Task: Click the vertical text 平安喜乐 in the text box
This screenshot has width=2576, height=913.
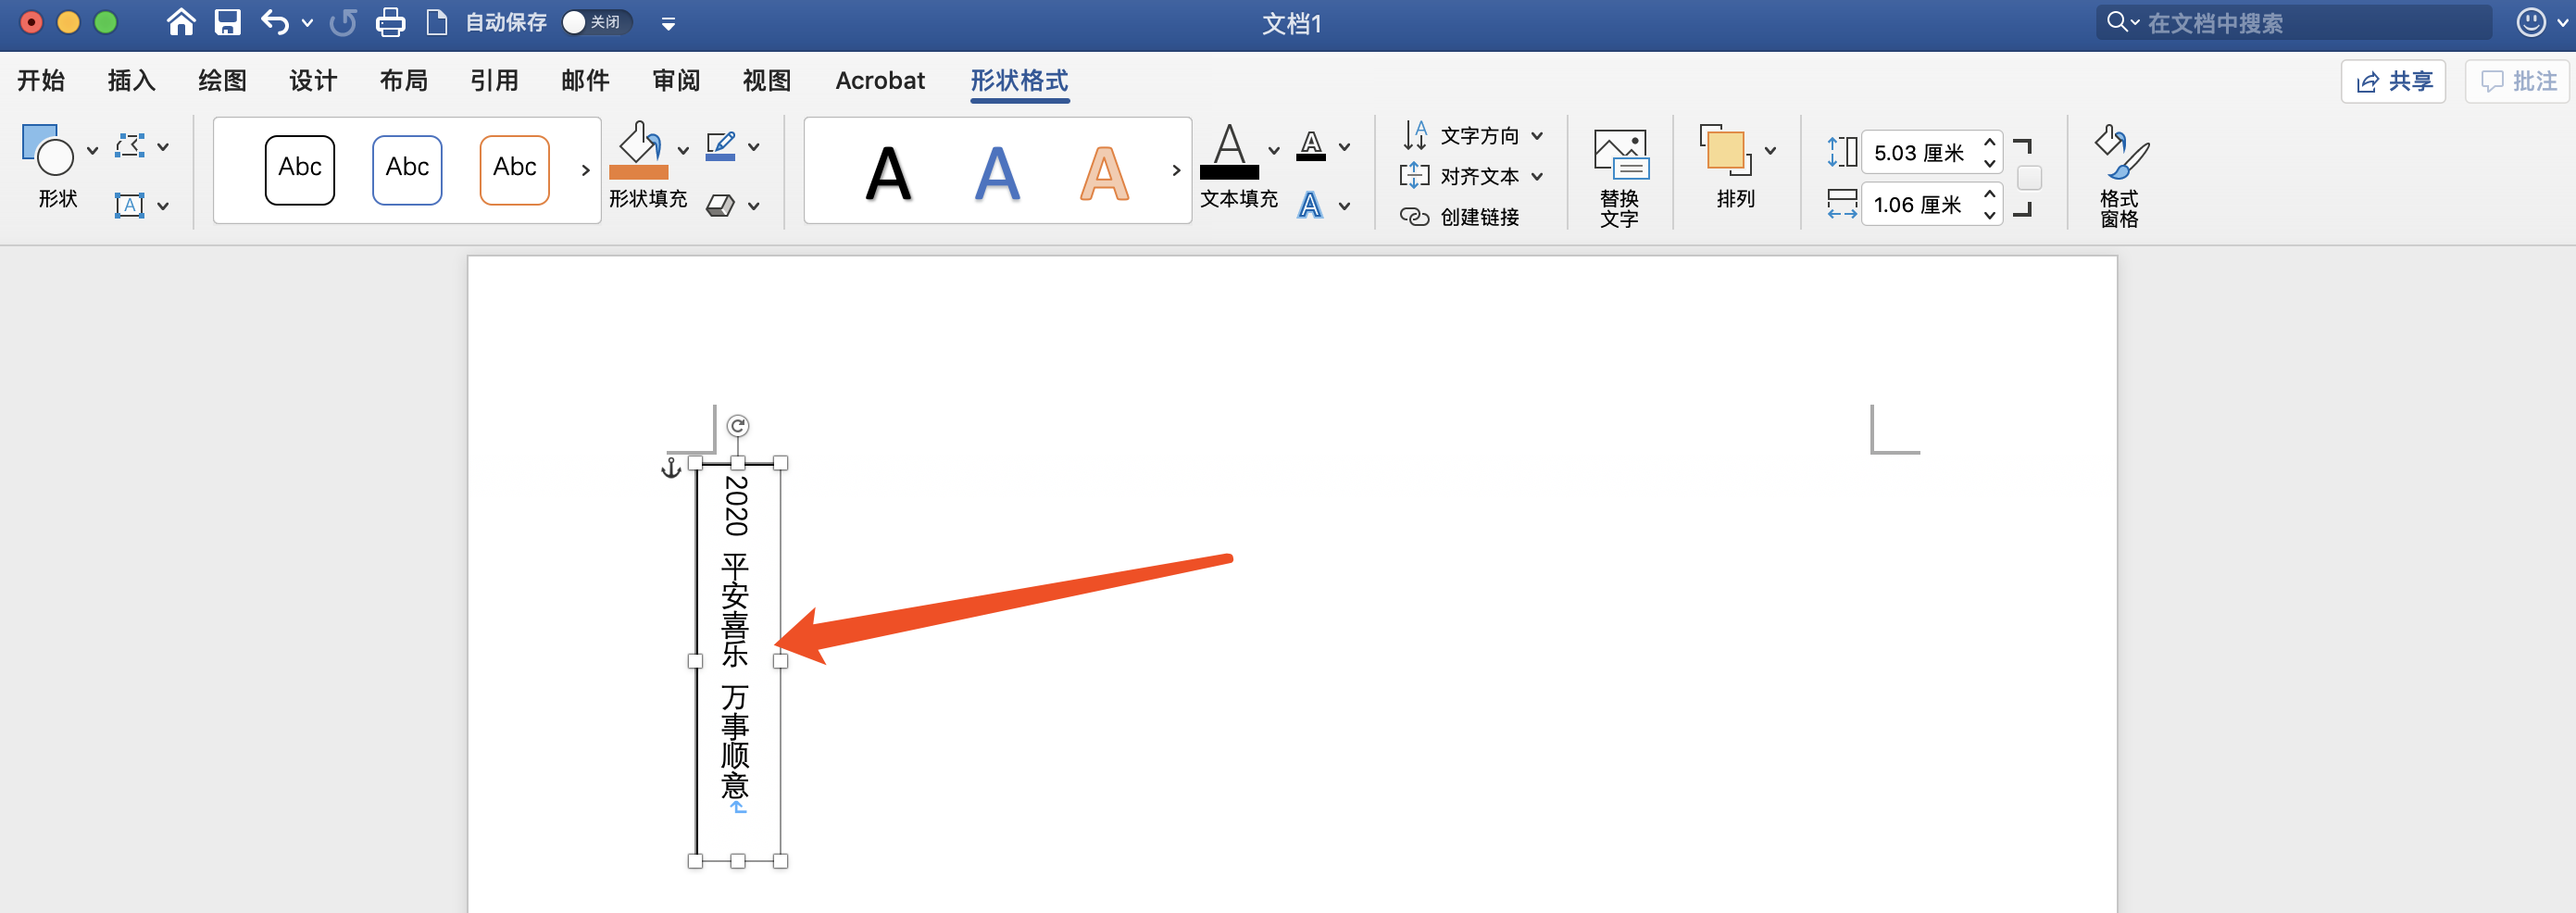Action: 735,610
